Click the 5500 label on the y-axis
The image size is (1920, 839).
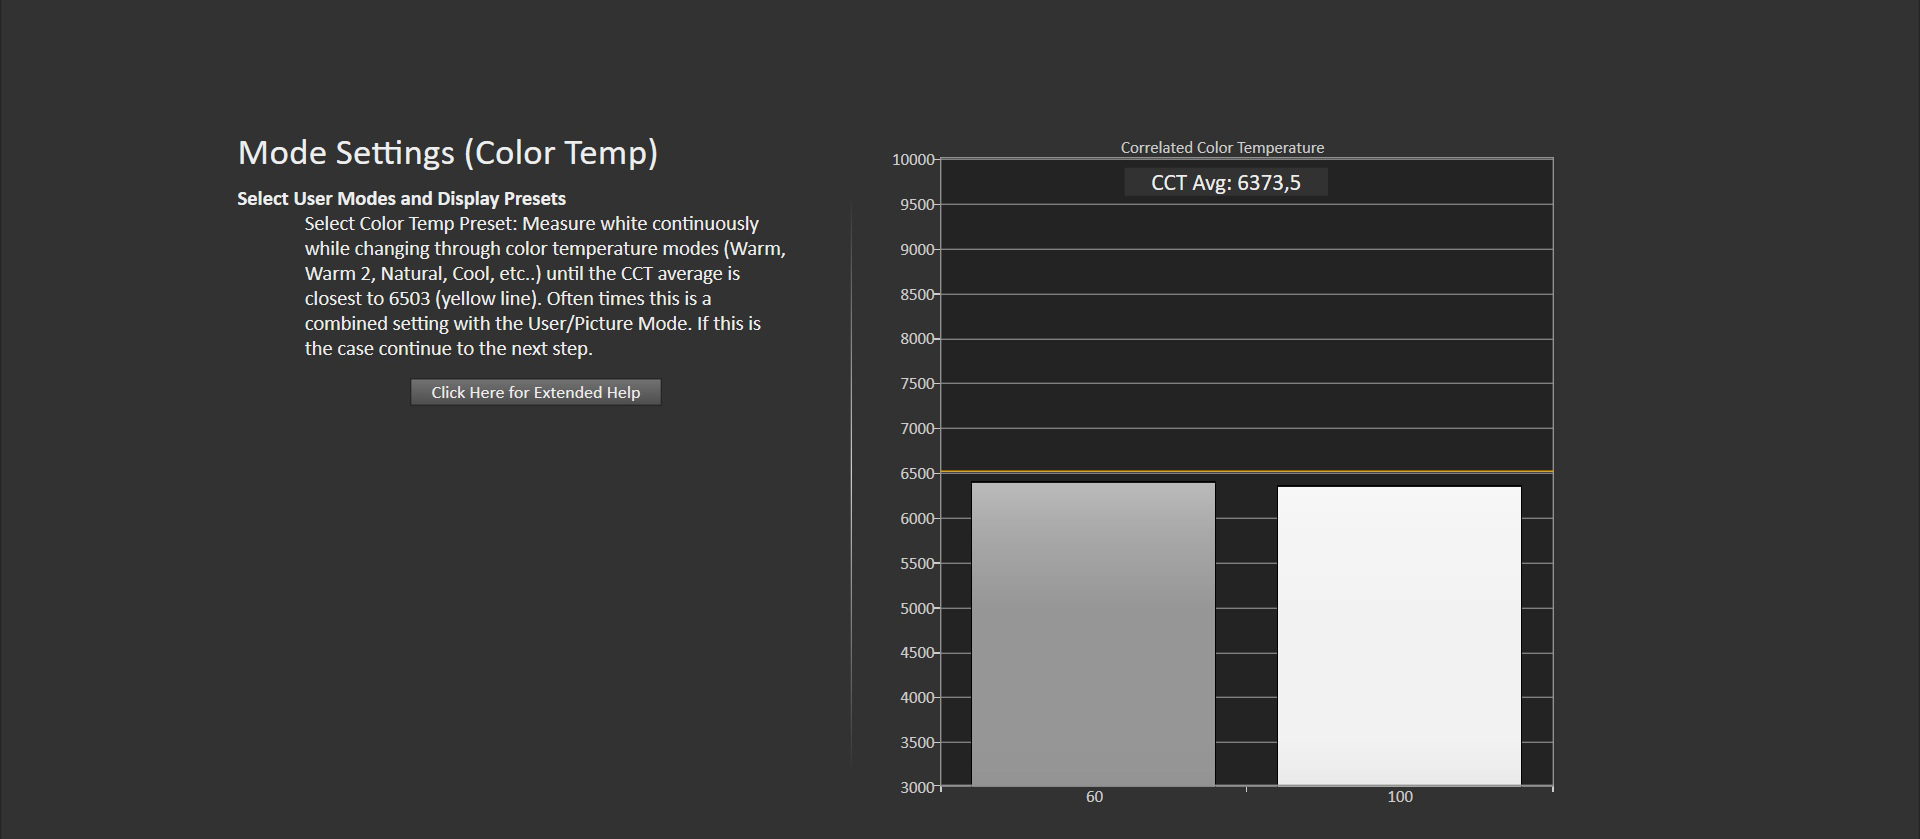click(916, 564)
